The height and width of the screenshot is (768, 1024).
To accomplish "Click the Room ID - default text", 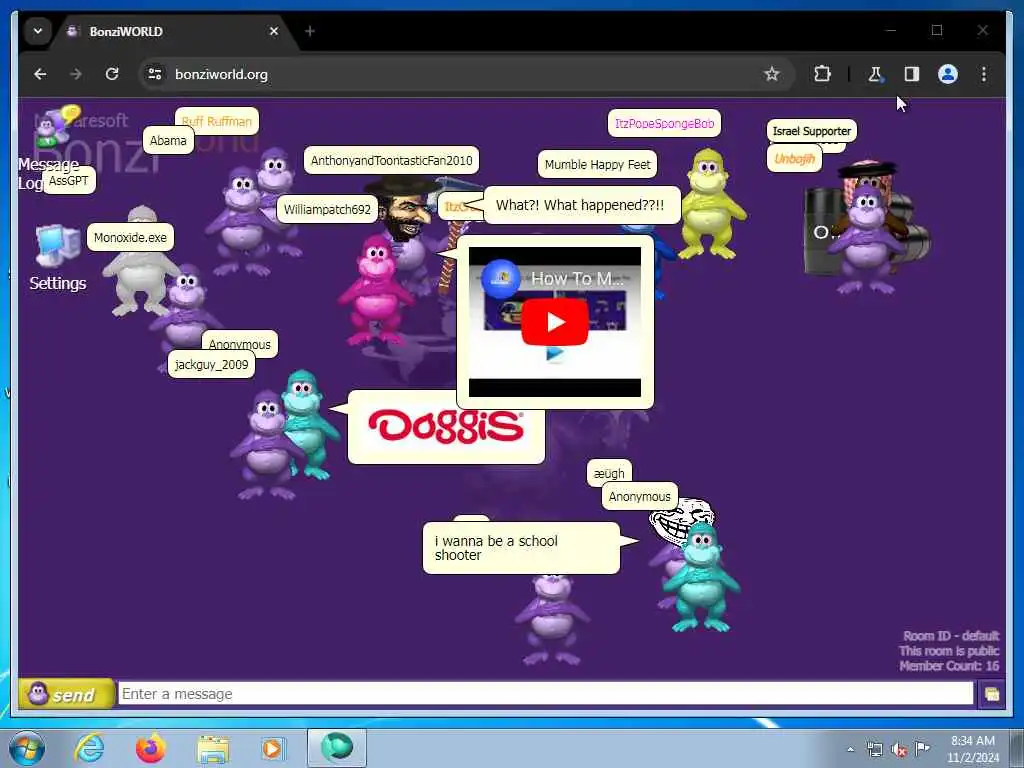I will pyautogui.click(x=951, y=636).
